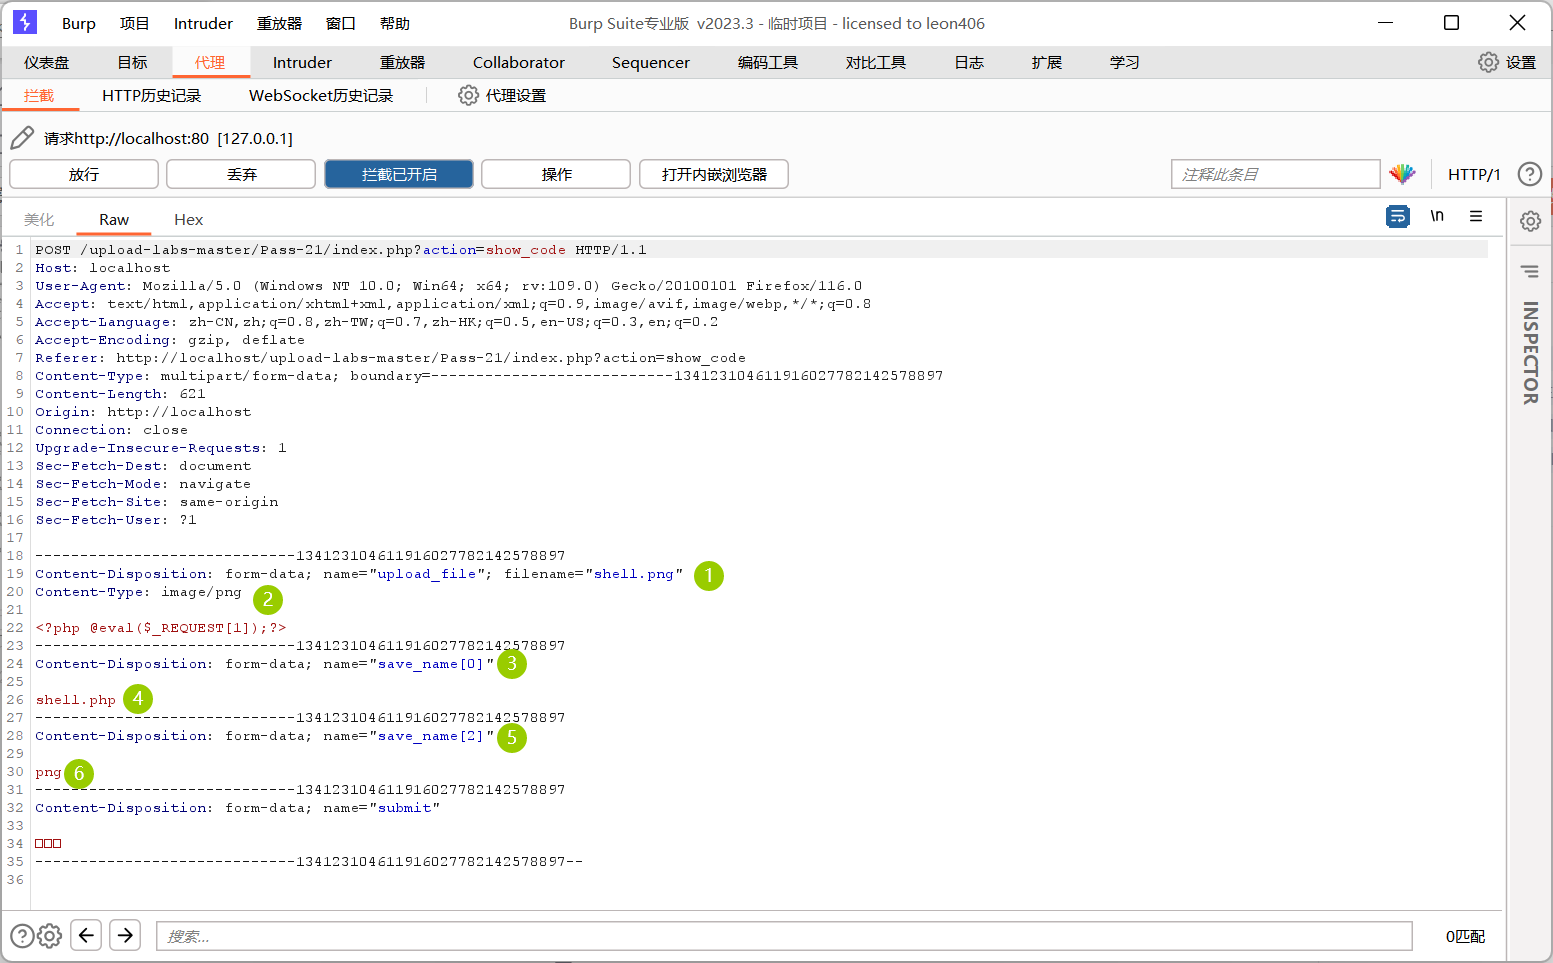Click "save_name[0]" on line 24
This screenshot has height=963, width=1553.
point(431,664)
